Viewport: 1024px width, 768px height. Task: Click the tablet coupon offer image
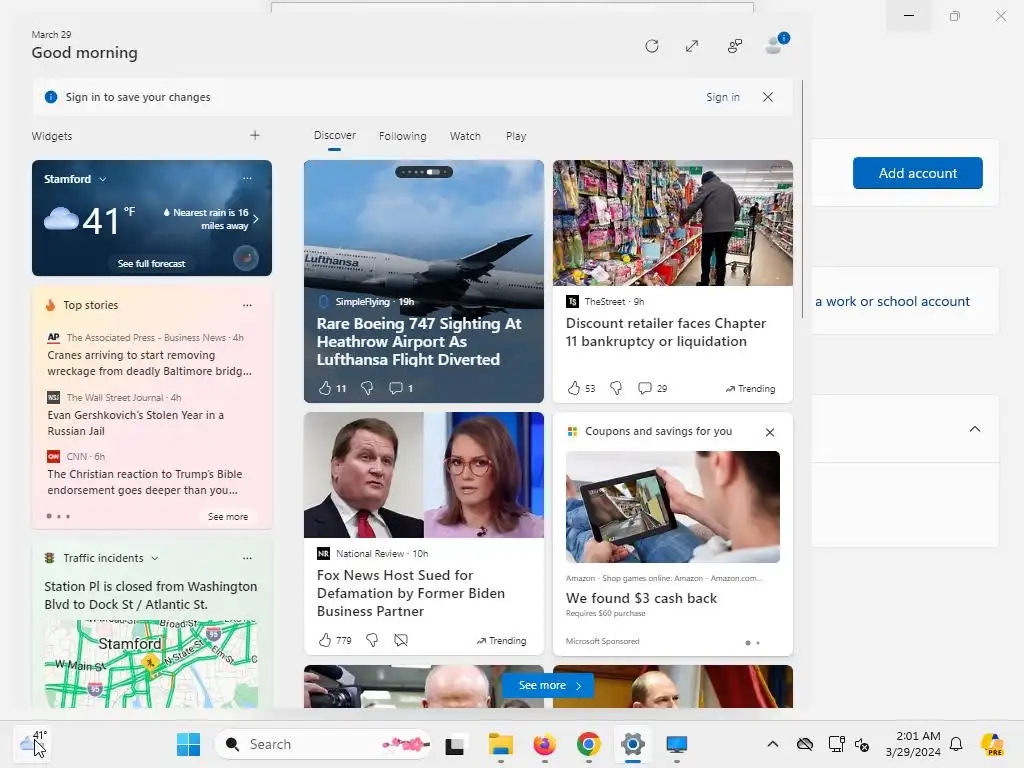[673, 507]
